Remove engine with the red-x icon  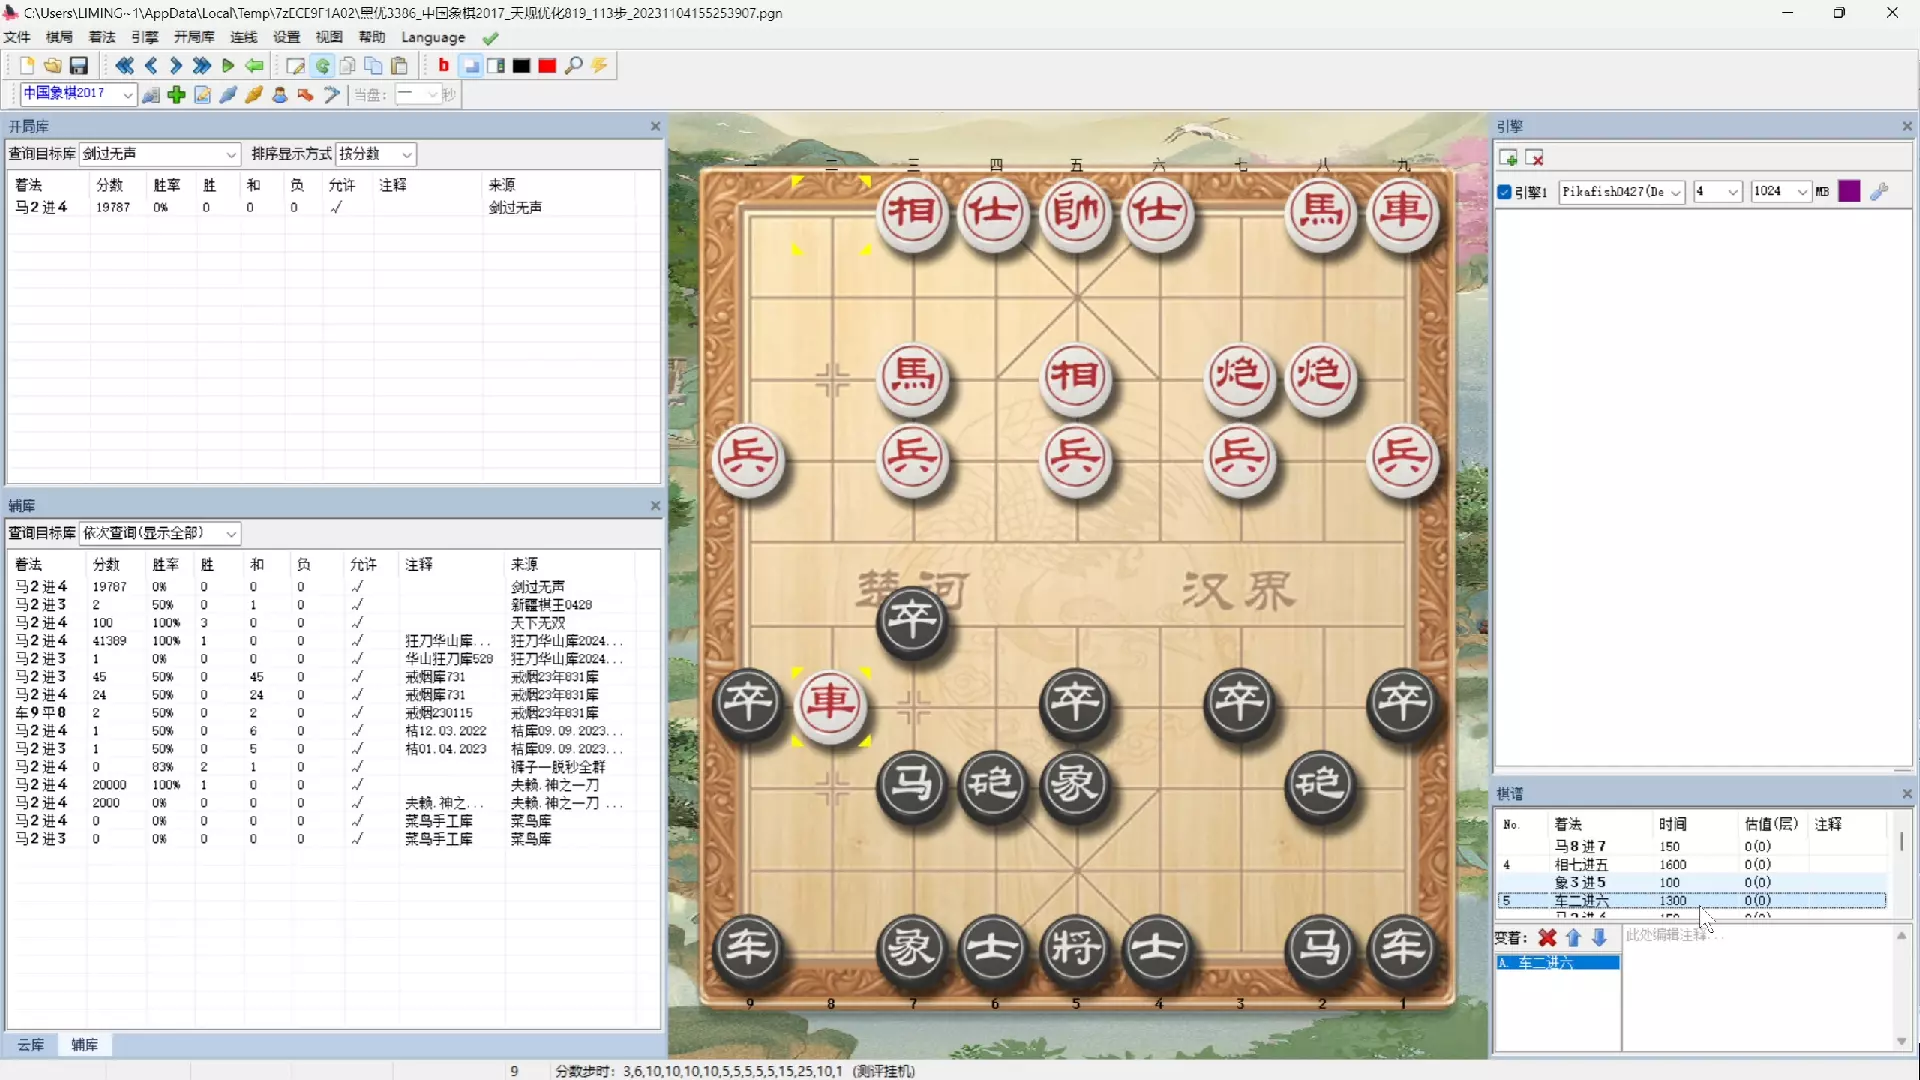(x=1536, y=159)
